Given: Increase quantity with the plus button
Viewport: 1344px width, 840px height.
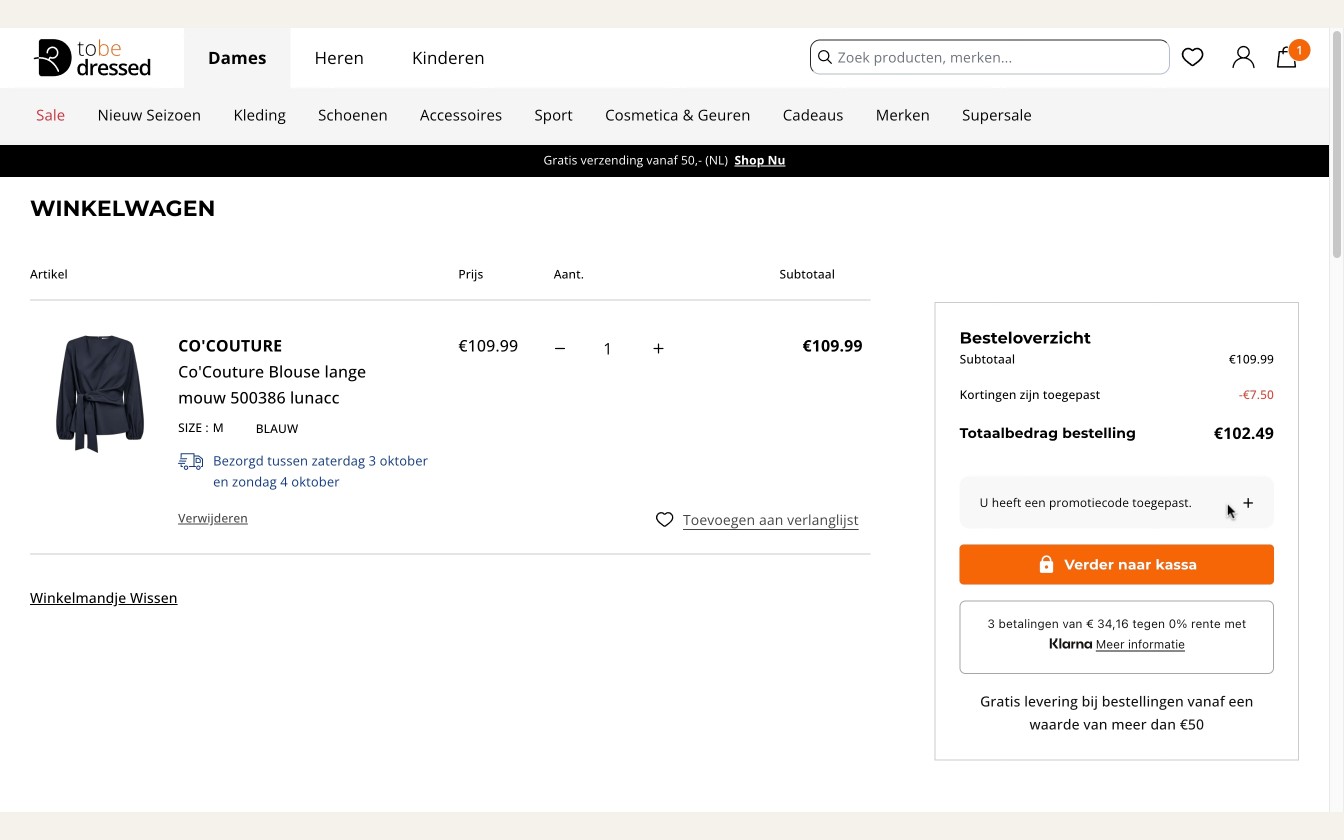Looking at the screenshot, I should 658,348.
